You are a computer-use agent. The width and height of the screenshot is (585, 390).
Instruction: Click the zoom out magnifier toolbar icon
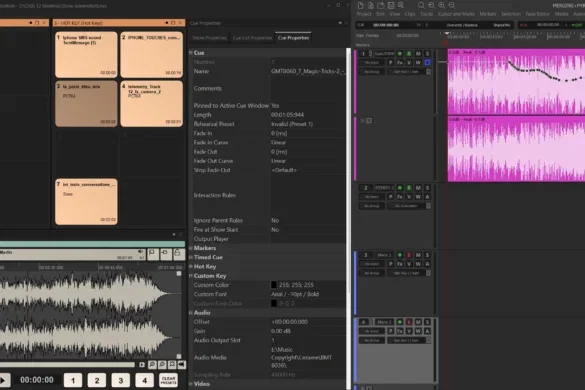coord(452,5)
